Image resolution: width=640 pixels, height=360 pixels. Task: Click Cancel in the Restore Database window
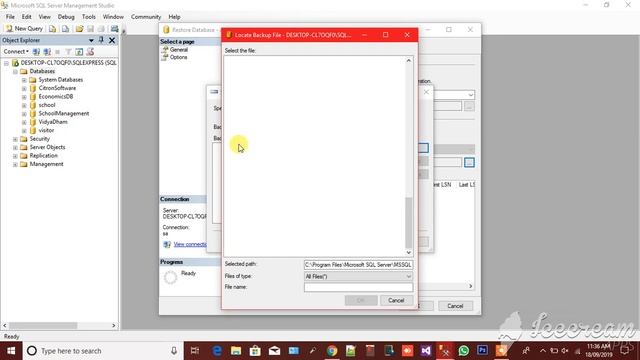tap(455, 306)
